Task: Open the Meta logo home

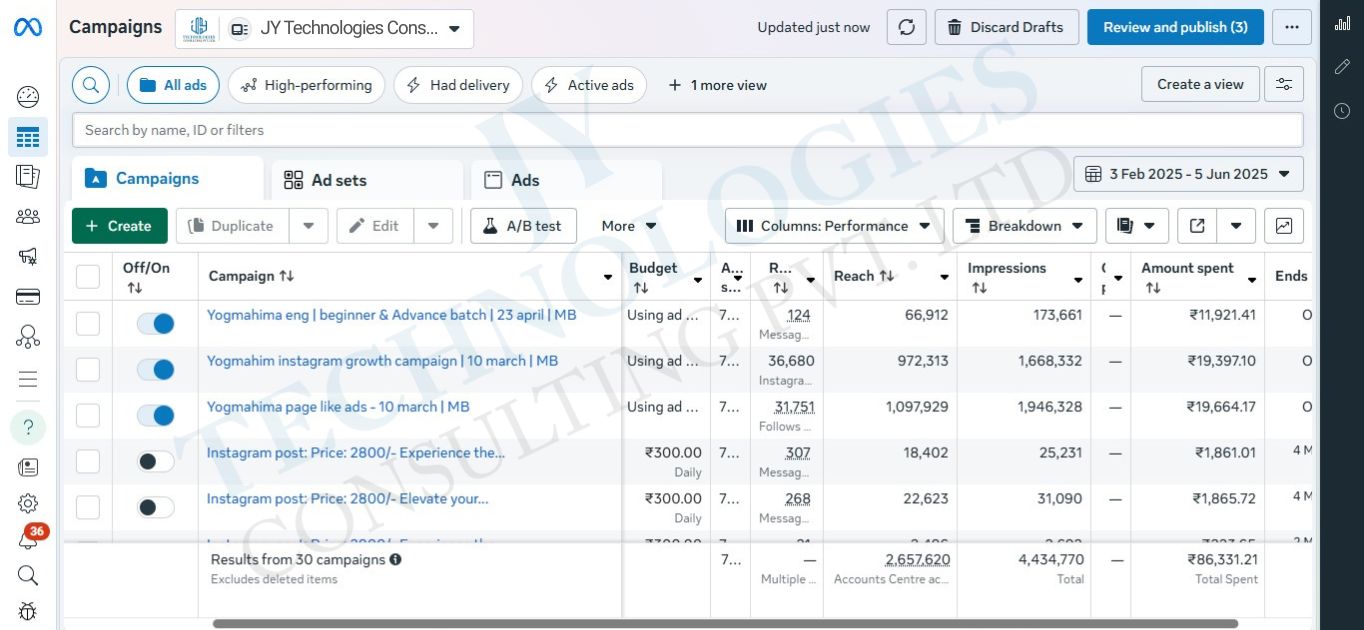Action: [28, 27]
